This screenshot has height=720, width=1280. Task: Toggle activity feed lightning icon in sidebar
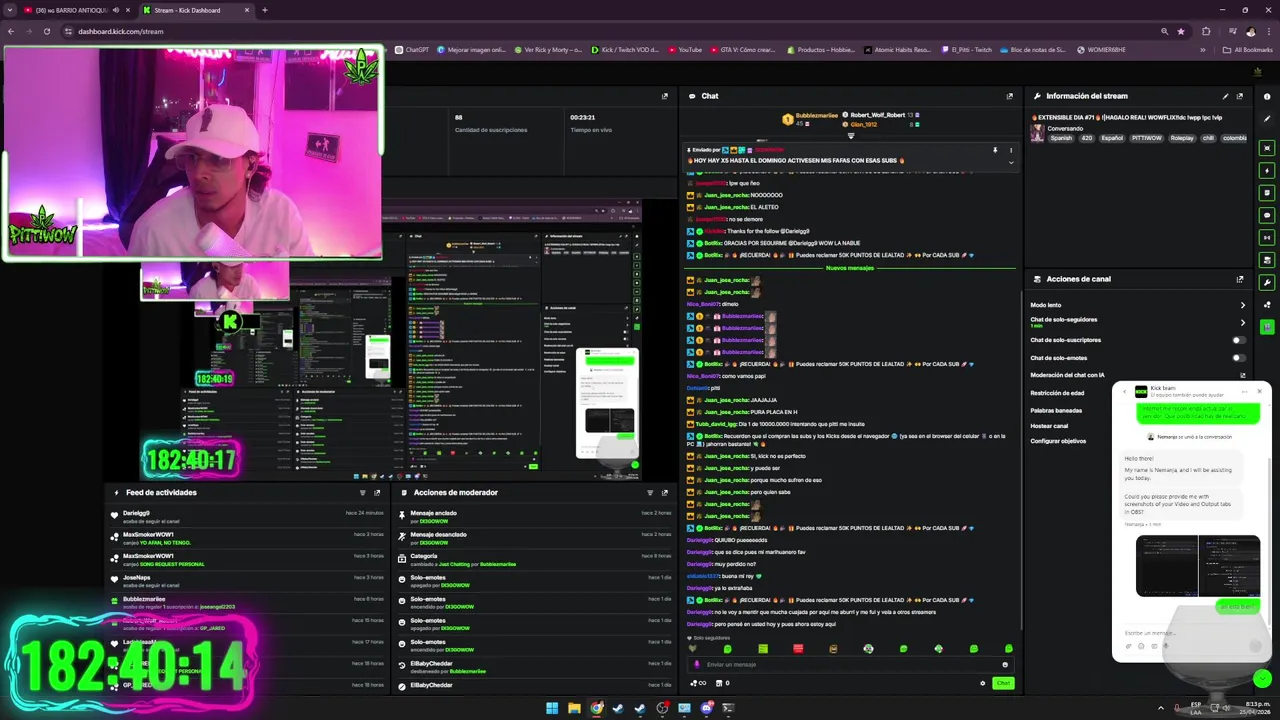(1268, 171)
